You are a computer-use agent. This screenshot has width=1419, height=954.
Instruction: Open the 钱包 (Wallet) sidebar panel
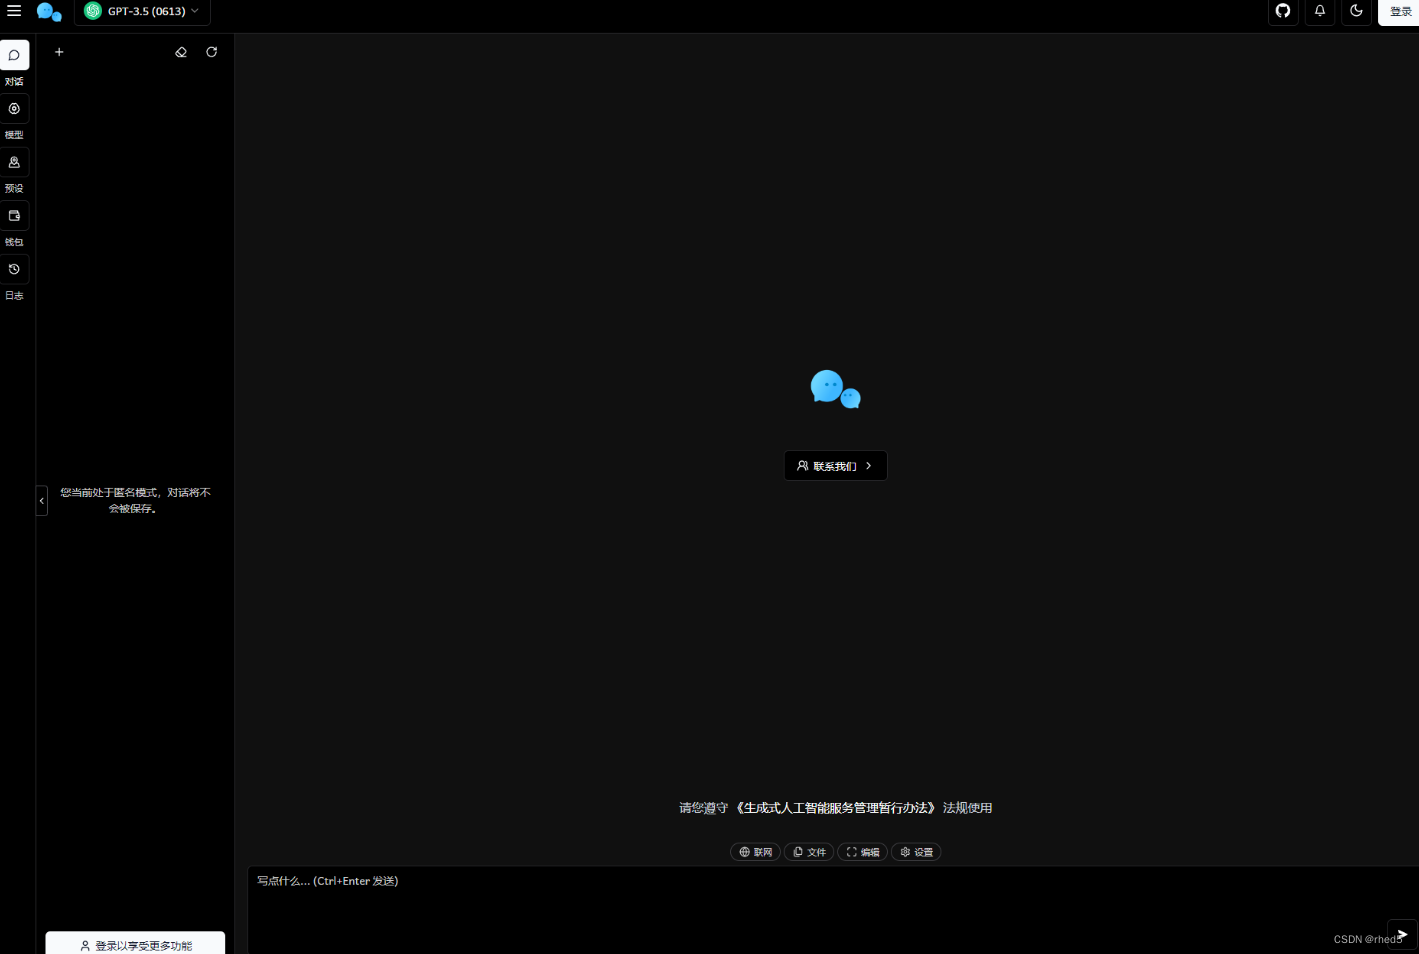coord(14,215)
